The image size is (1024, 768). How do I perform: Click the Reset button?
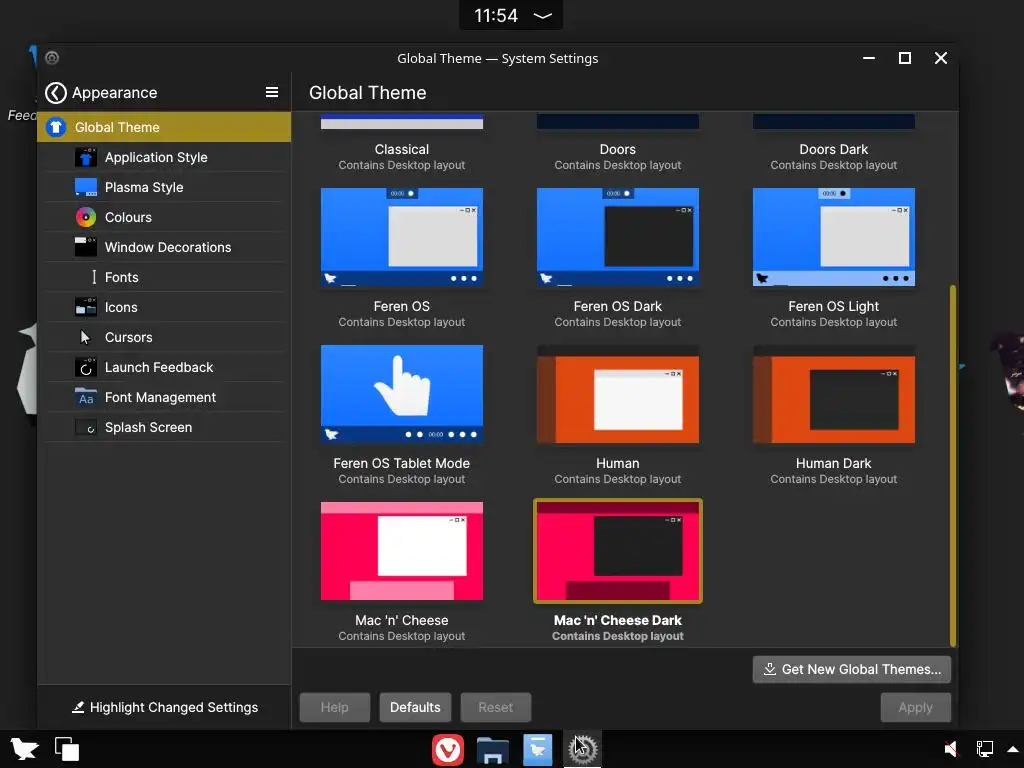click(x=496, y=707)
